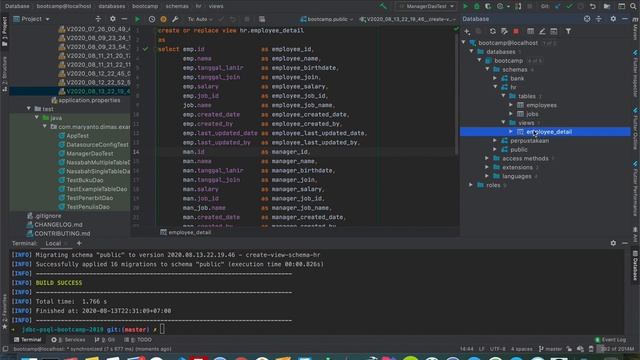Collapse the test folder in Project tree

29,109
